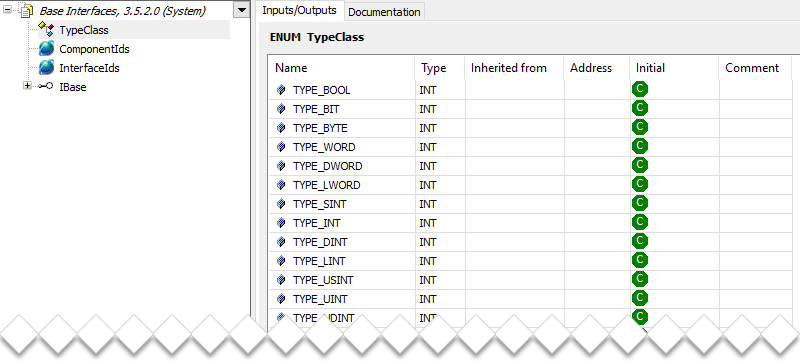Select TypeClass in the library tree
800x362 pixels.
click(84, 30)
